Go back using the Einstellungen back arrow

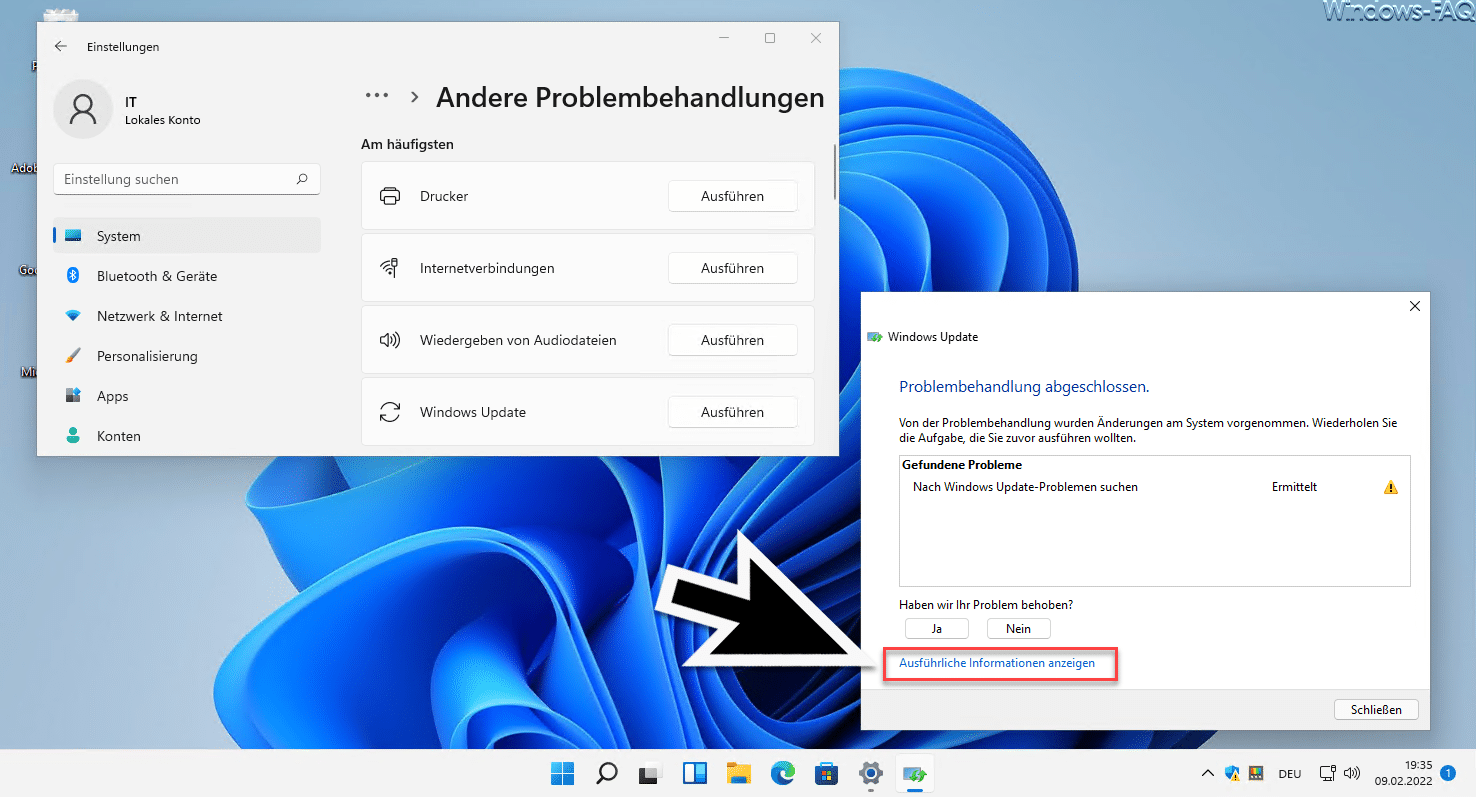coord(61,47)
